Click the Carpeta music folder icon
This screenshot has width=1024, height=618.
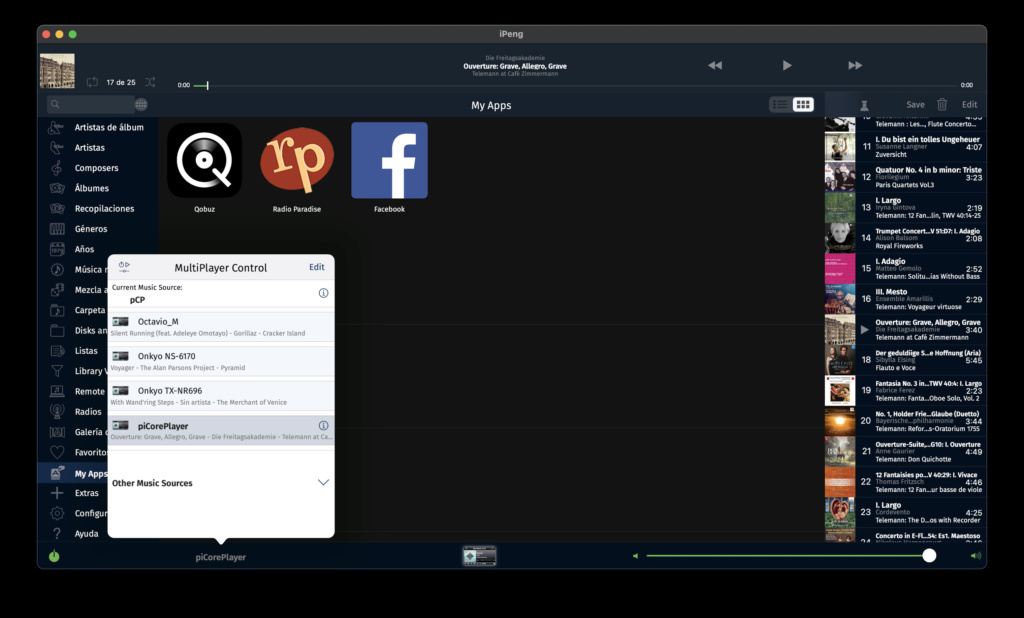coord(57,310)
